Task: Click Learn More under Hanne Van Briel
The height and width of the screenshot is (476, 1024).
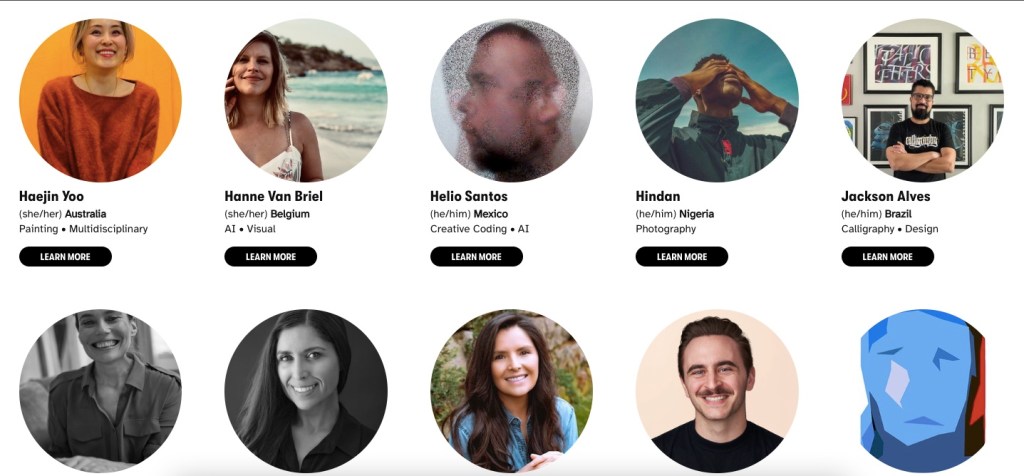Action: click(x=270, y=257)
